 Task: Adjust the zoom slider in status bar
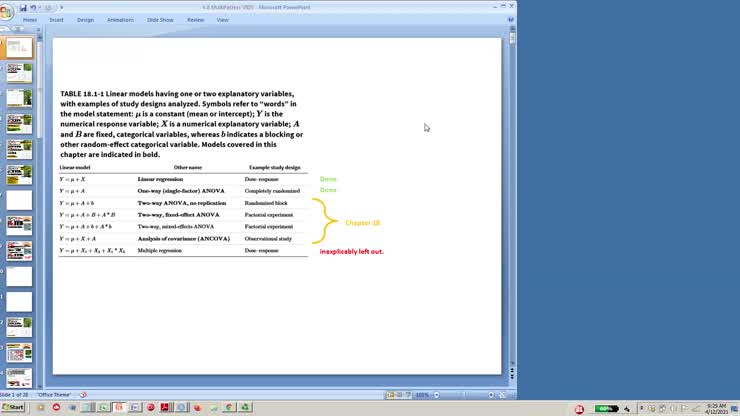464,395
